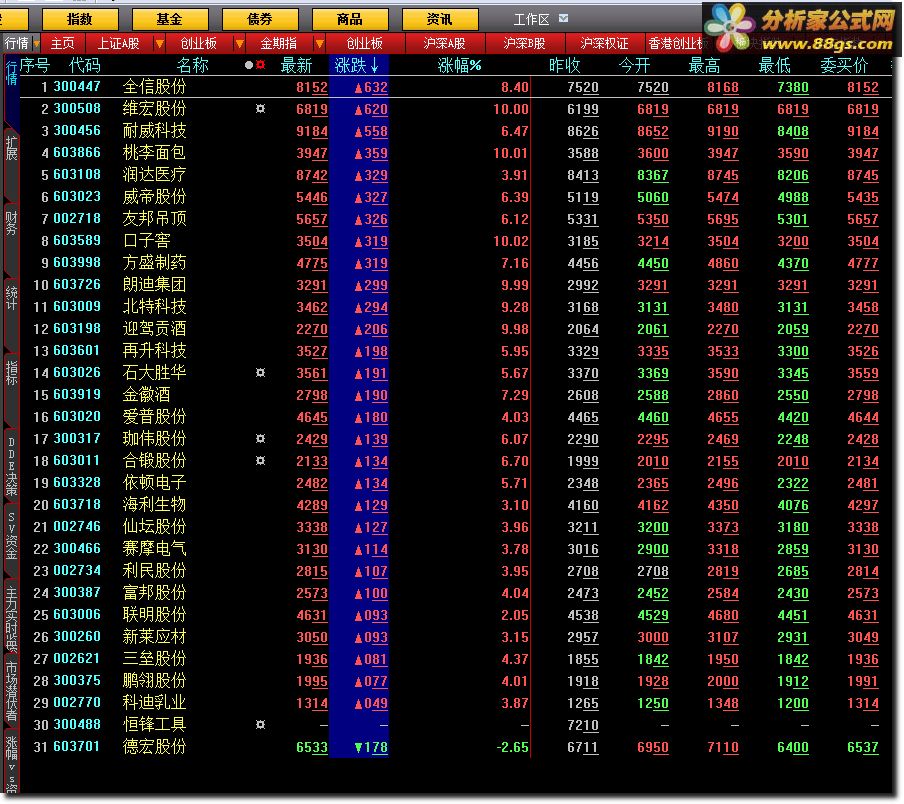
Task: Switch to the 主页 tab
Action: (x=62, y=43)
